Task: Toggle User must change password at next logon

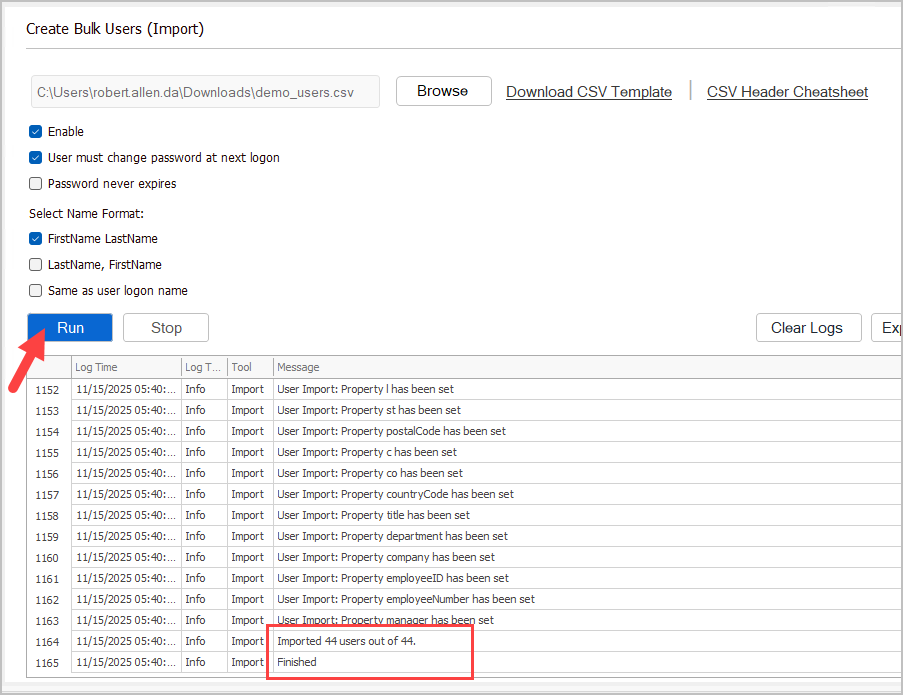Action: tap(36, 157)
